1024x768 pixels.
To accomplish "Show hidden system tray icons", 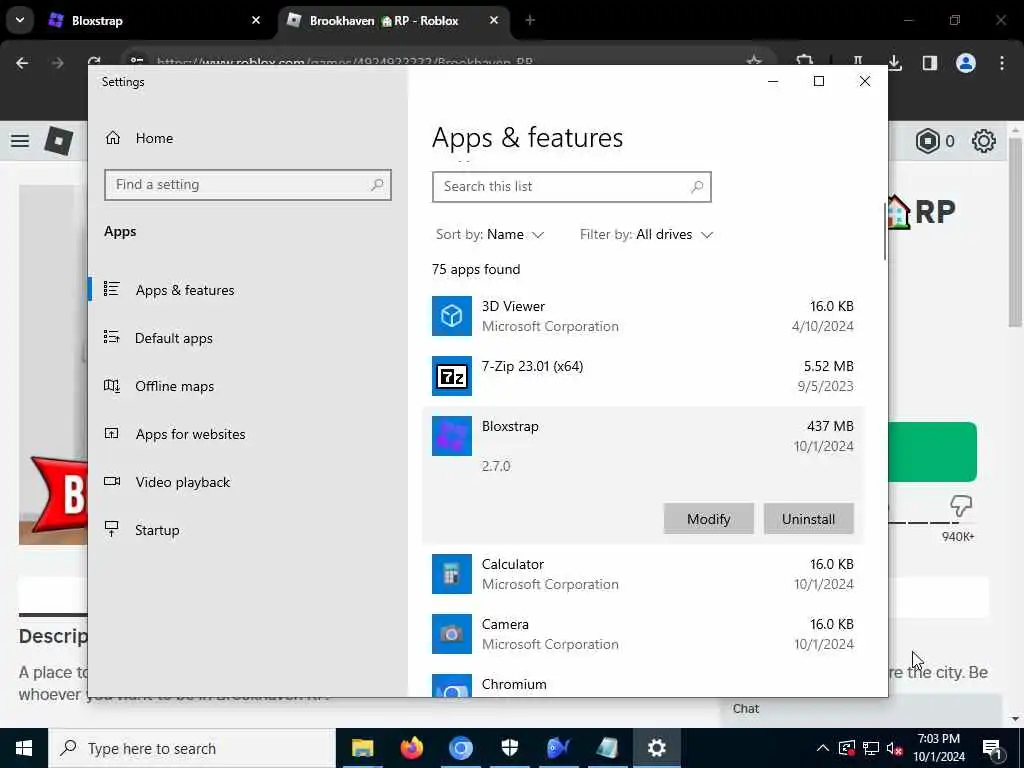I will (x=823, y=748).
